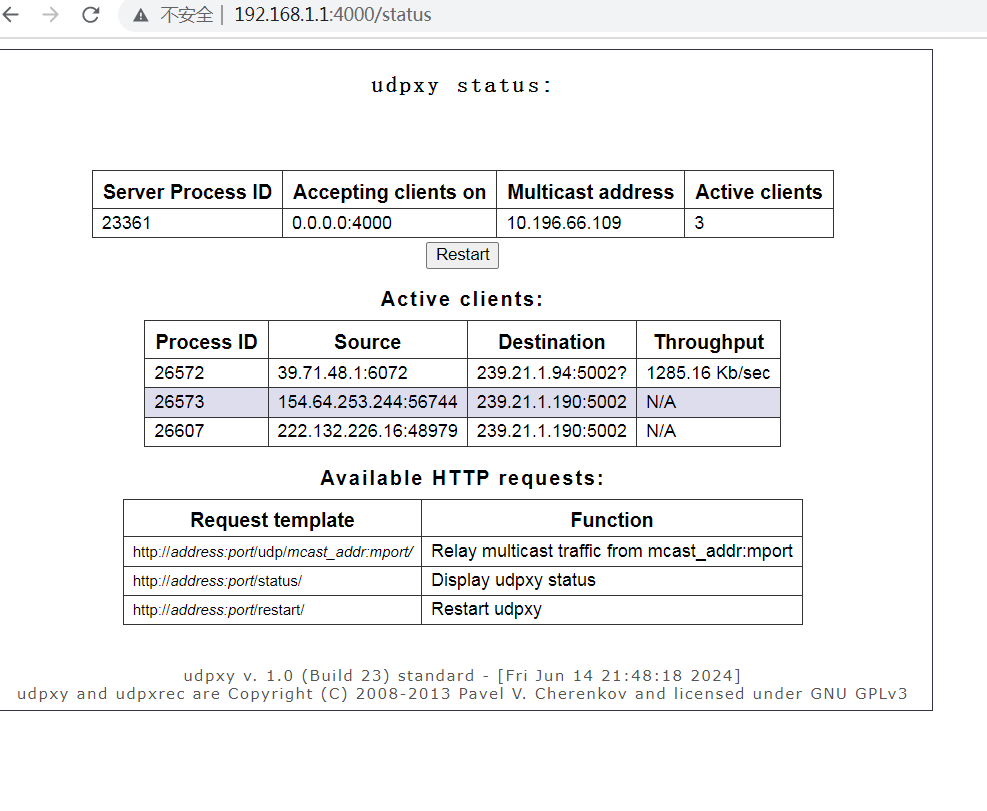This screenshot has height=811, width=987.
Task: Click the Throughput column header
Action: pos(708,342)
